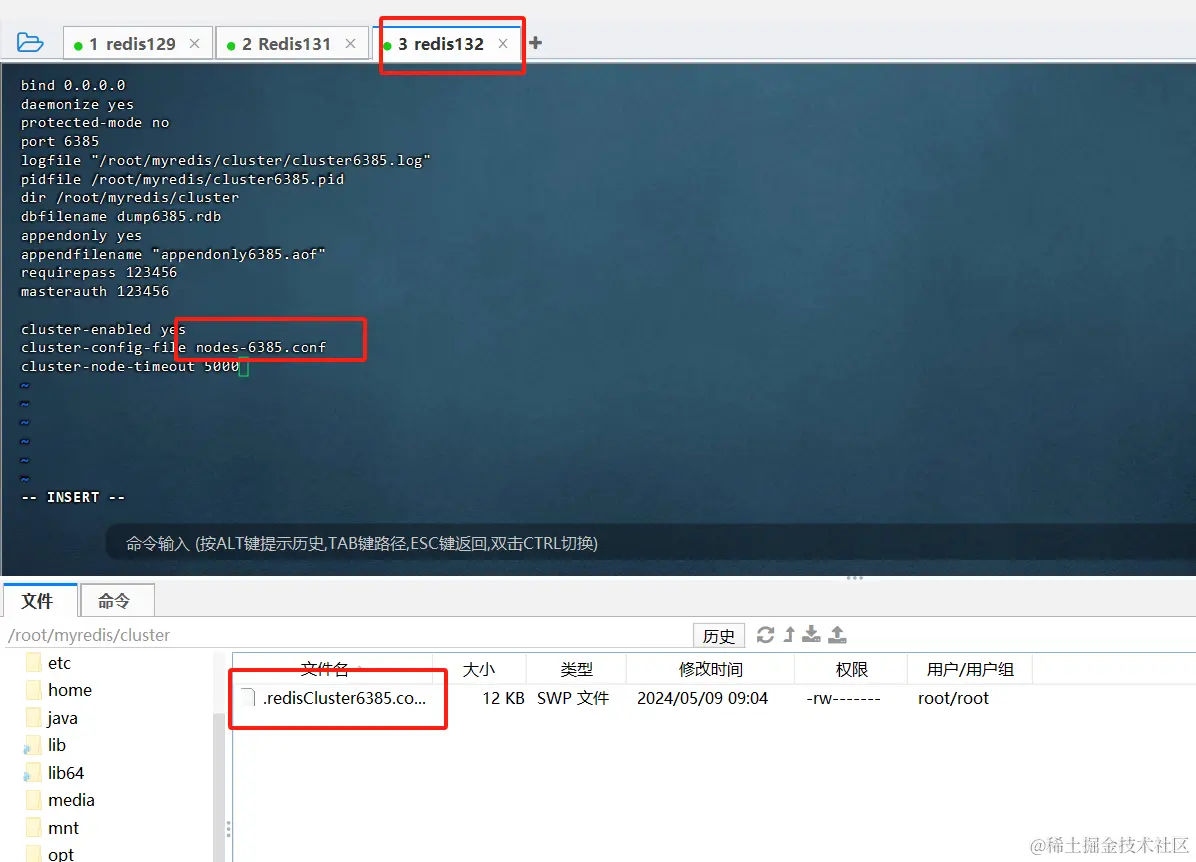Sort by 修改时间 column header
Image resolution: width=1196 pixels, height=862 pixels.
click(x=710, y=669)
